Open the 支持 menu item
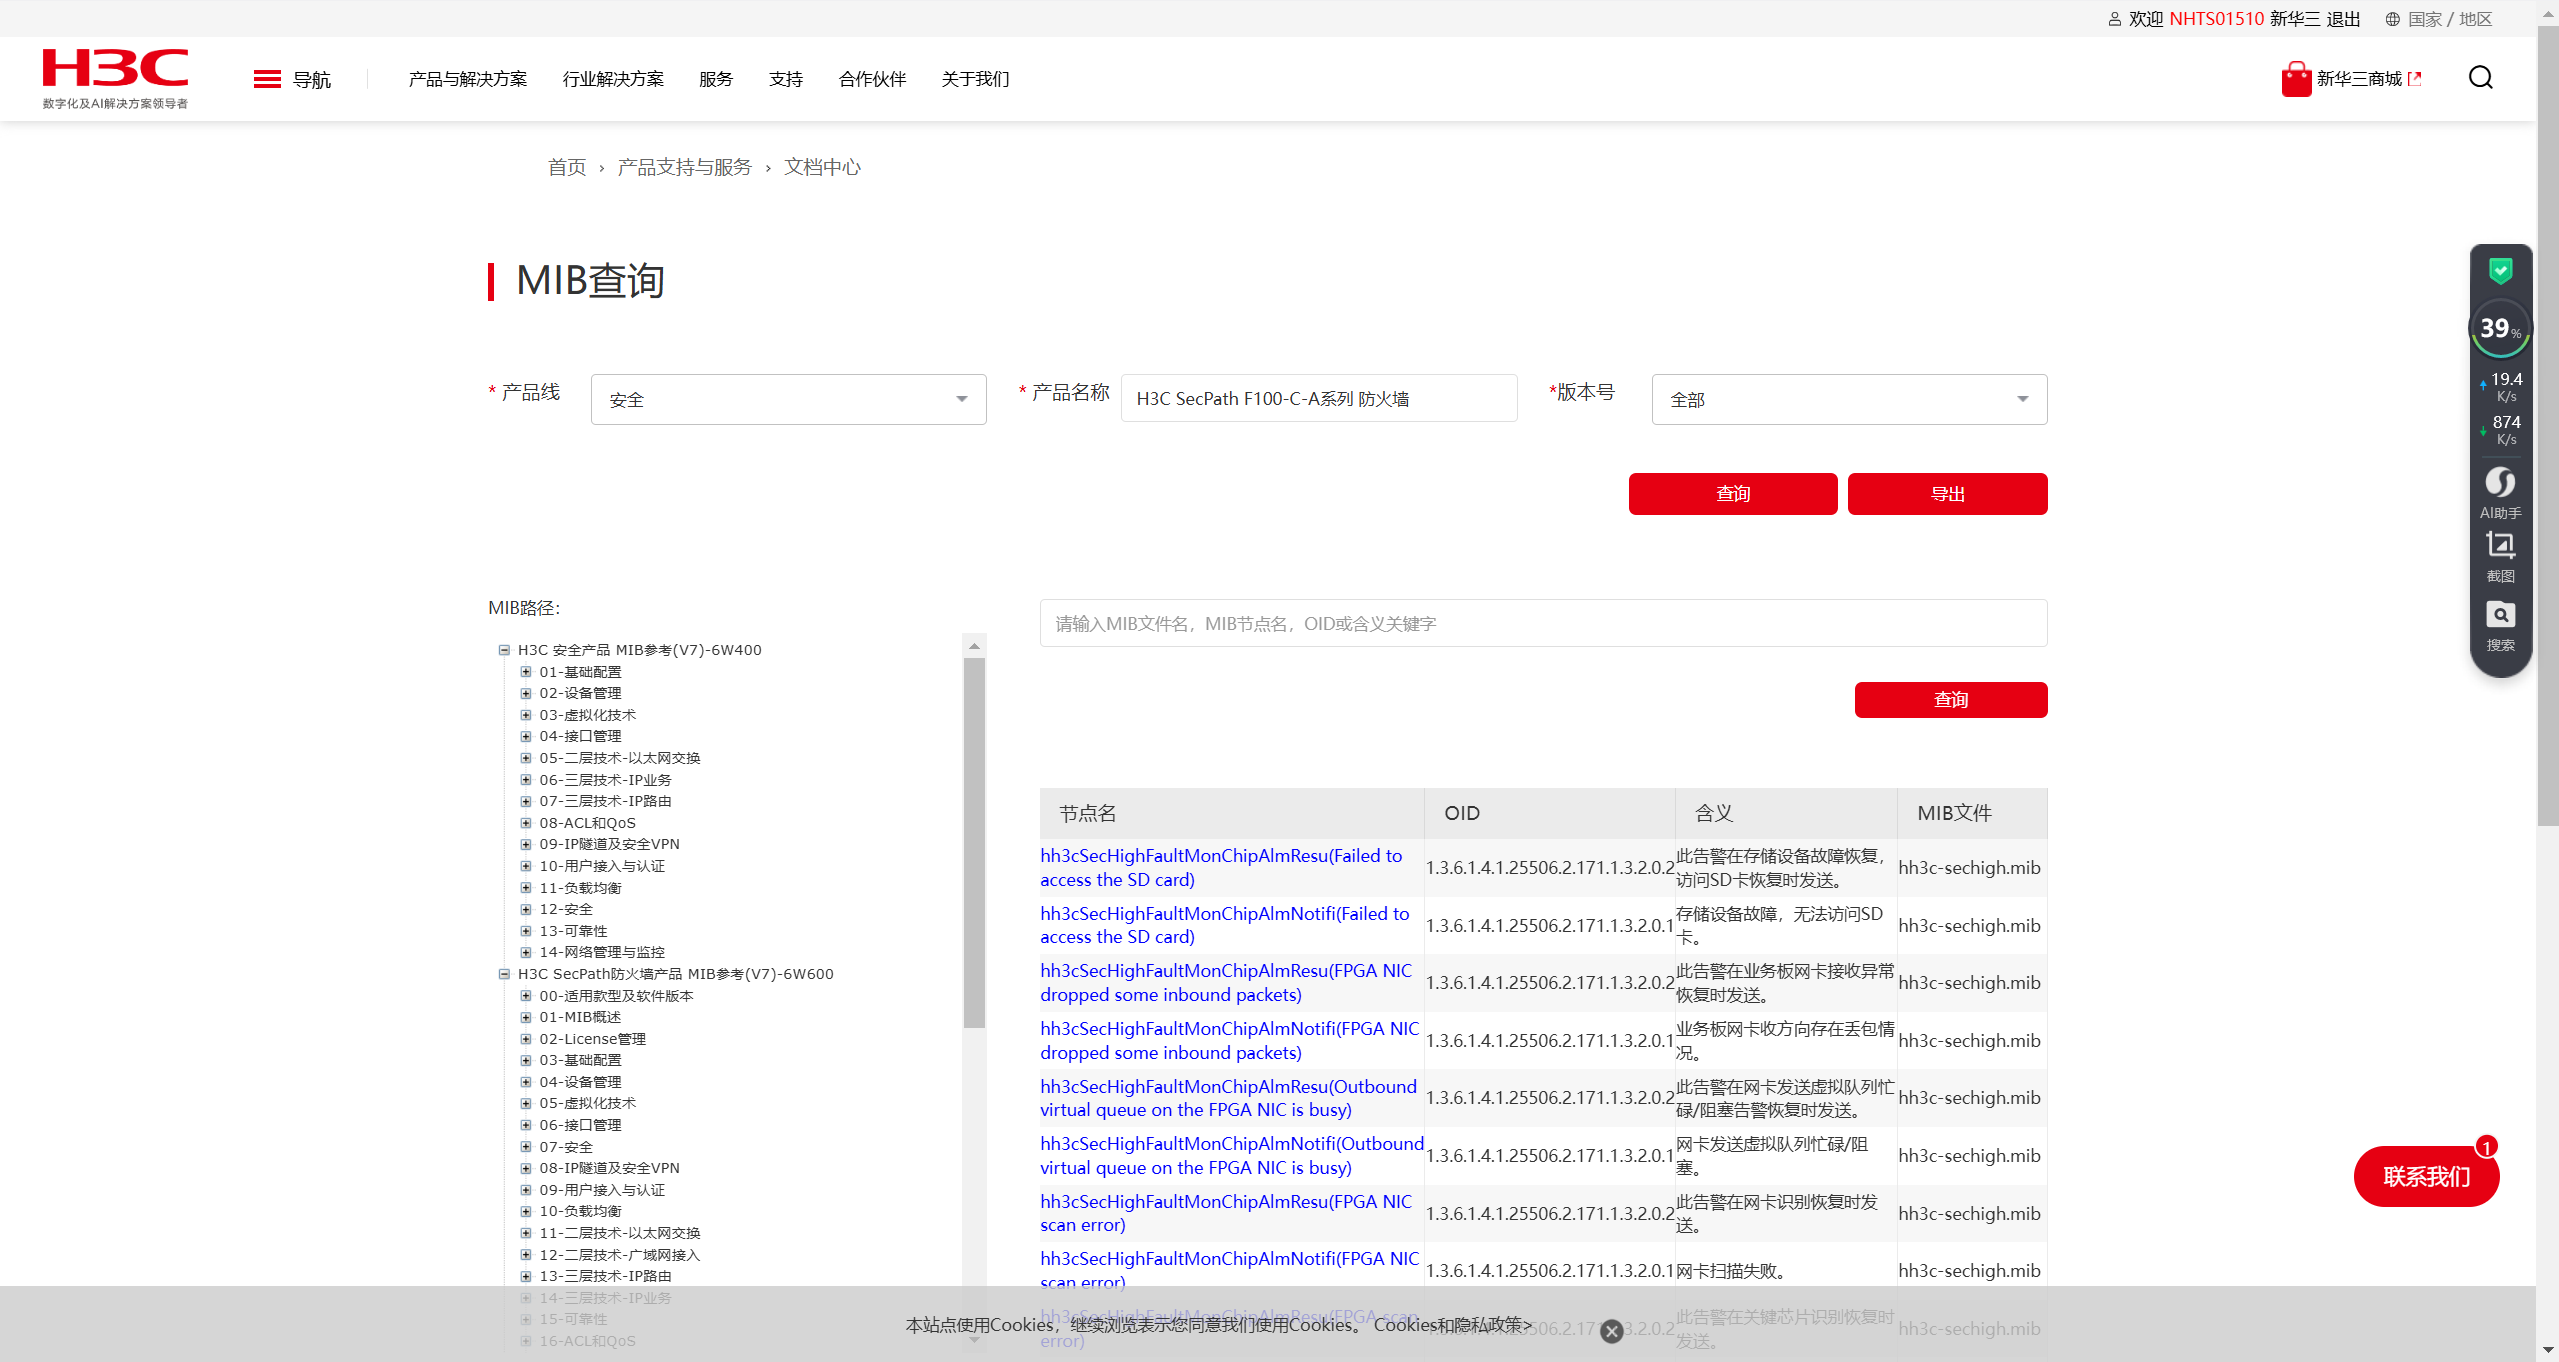 tap(785, 79)
